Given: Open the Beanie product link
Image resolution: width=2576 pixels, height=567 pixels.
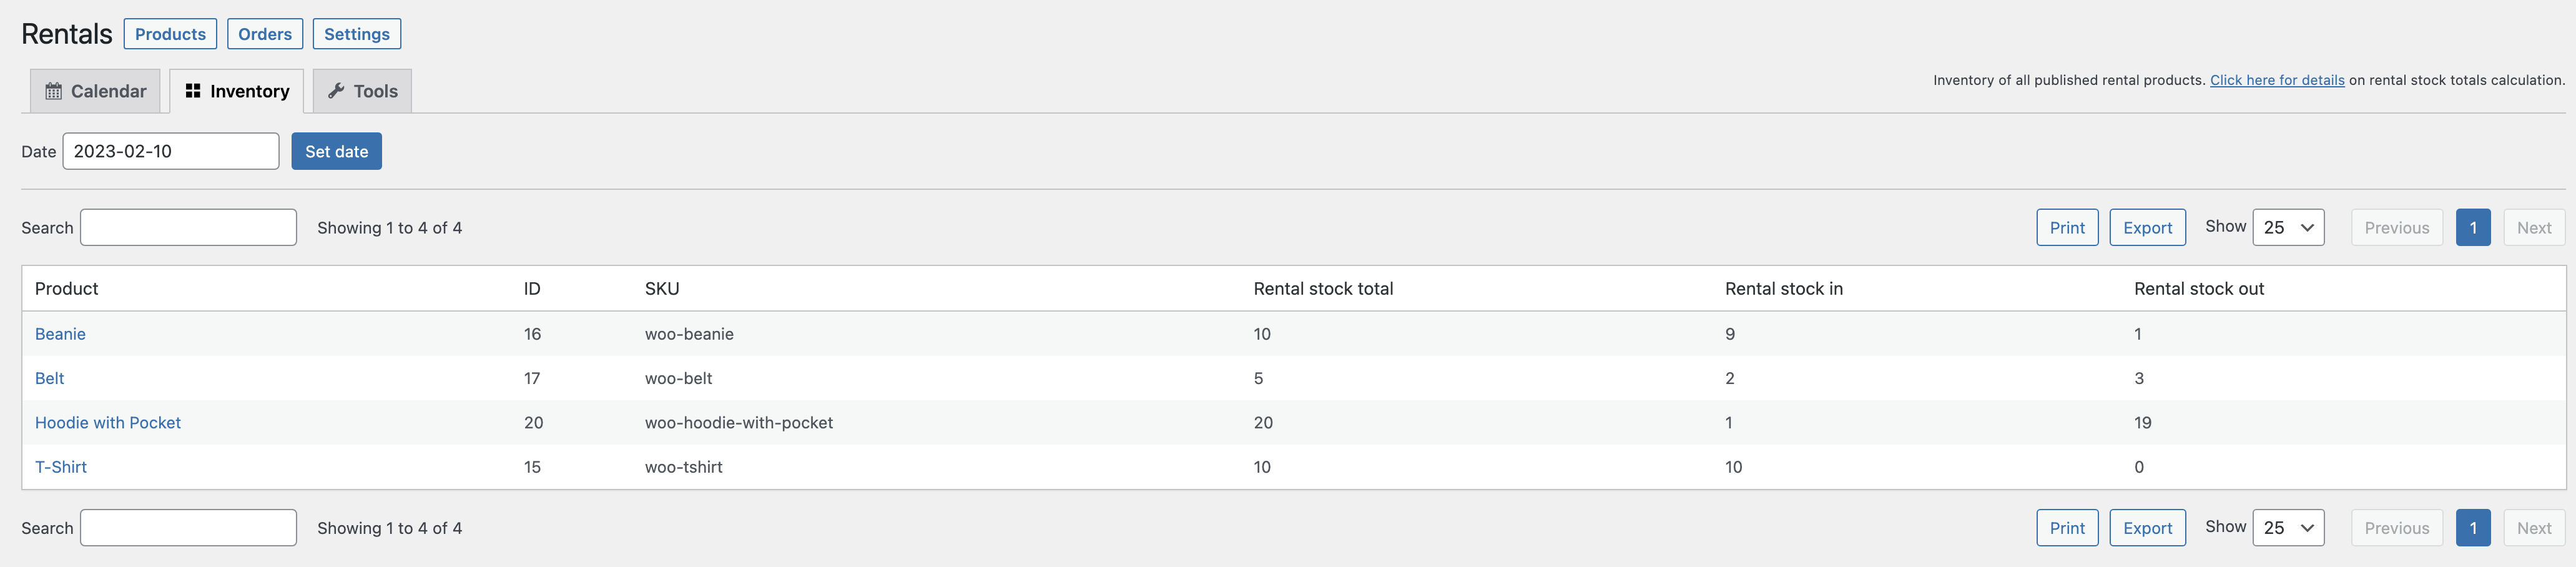Looking at the screenshot, I should pyautogui.click(x=60, y=334).
